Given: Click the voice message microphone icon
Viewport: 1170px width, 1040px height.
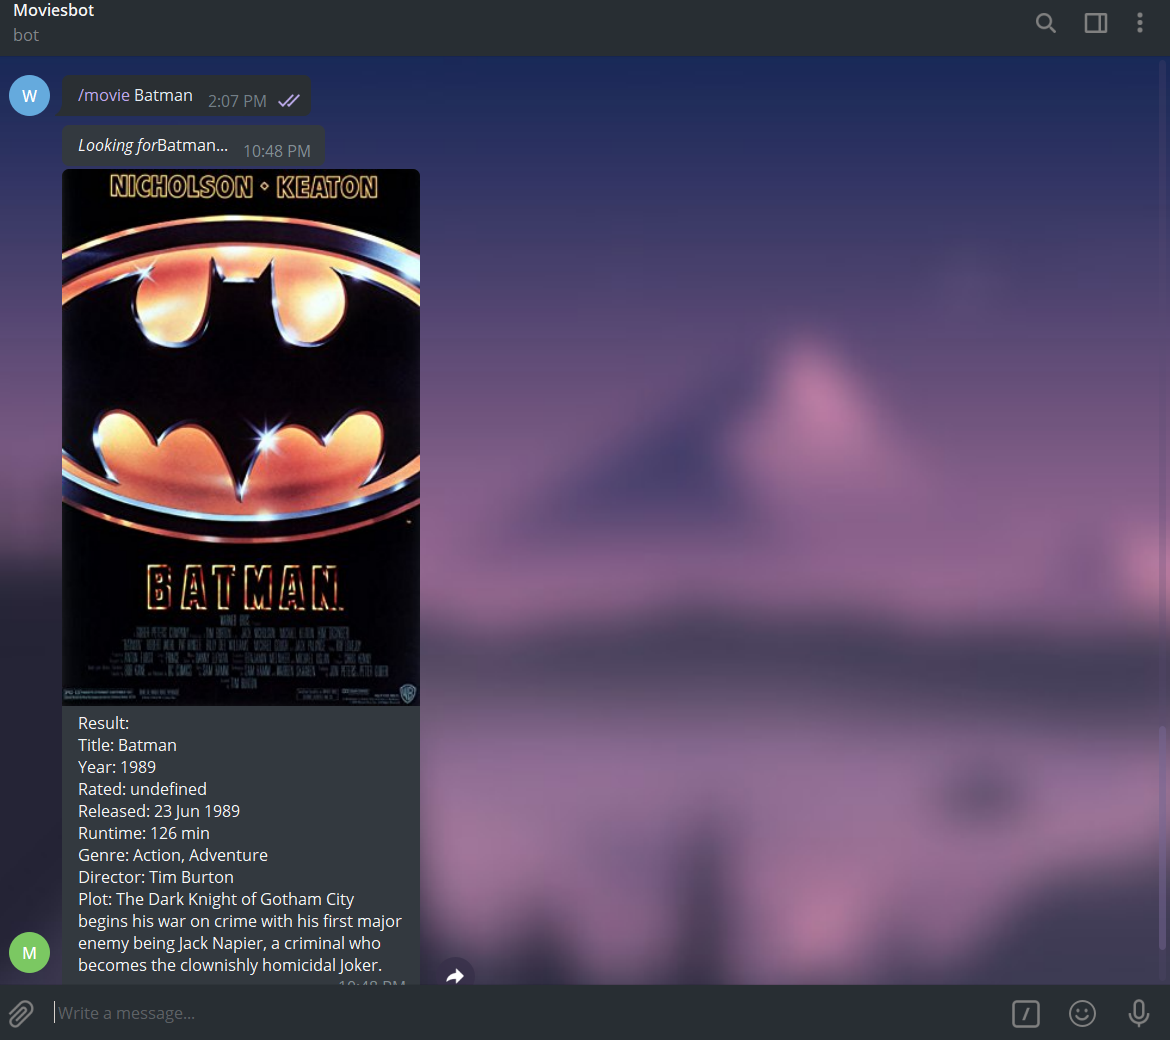Looking at the screenshot, I should (x=1139, y=1013).
